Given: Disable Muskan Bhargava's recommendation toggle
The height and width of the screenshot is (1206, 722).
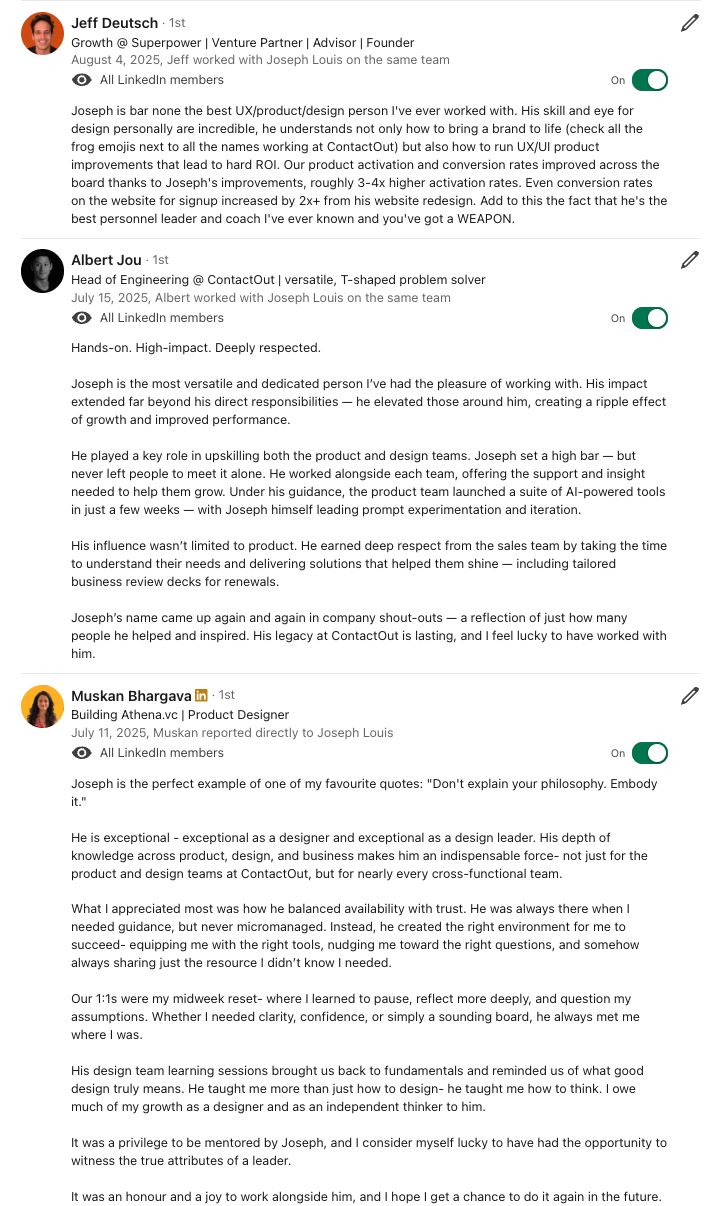Looking at the screenshot, I should tap(649, 753).
